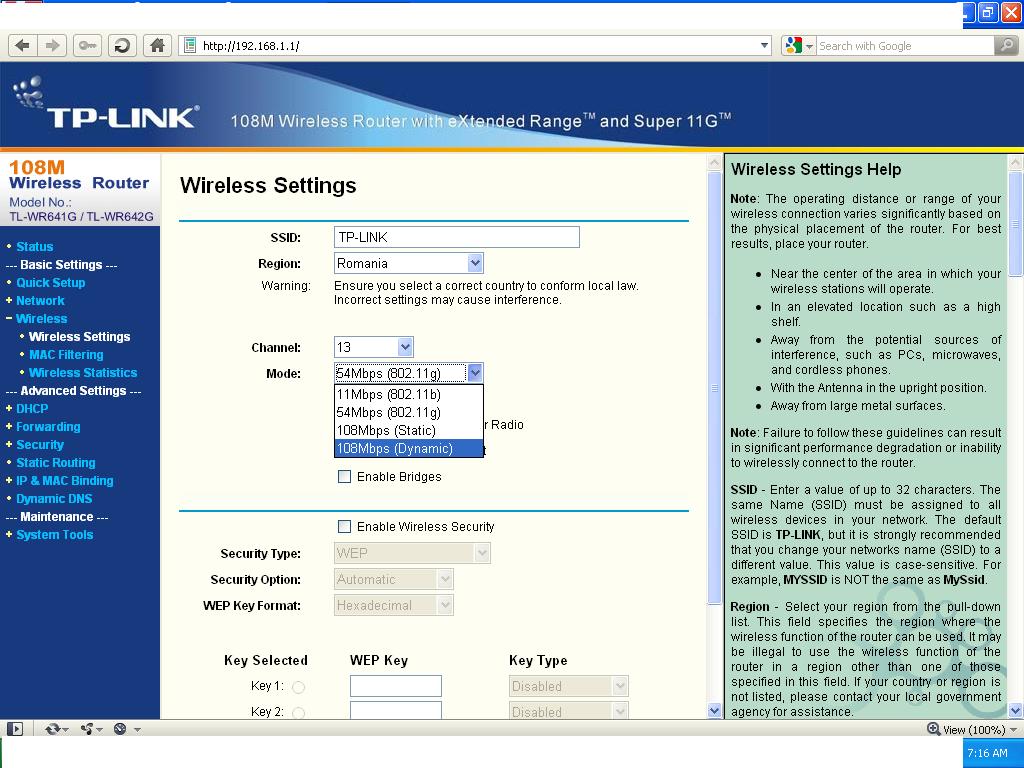Screen dimensions: 1024x768
Task: Click the 7:16 AM taskbar clock
Action: 987,753
